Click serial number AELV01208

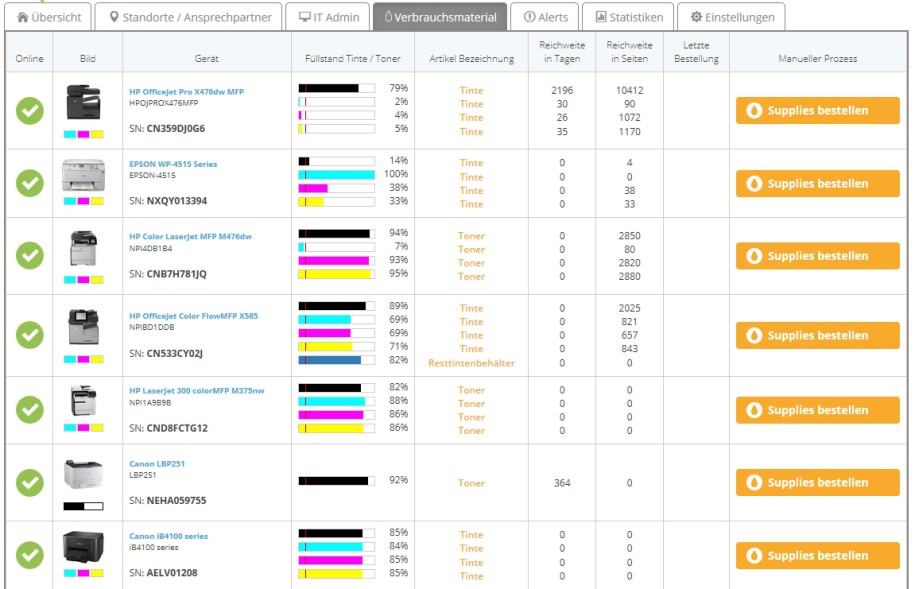[x=172, y=573]
